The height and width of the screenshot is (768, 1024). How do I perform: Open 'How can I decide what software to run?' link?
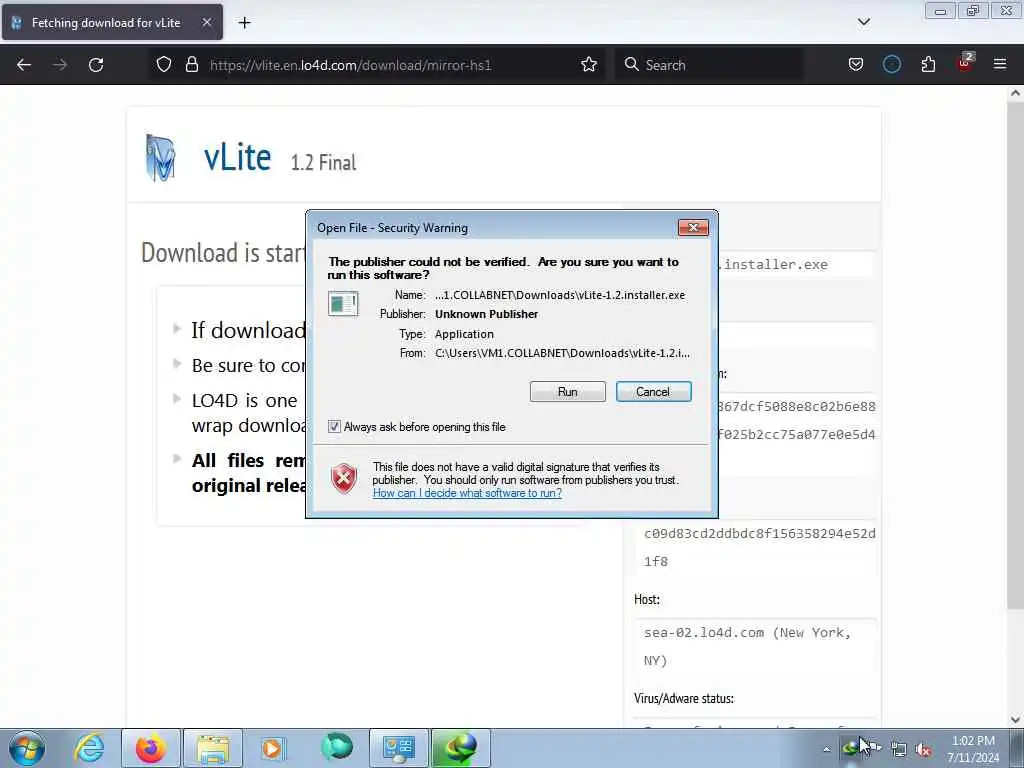467,493
